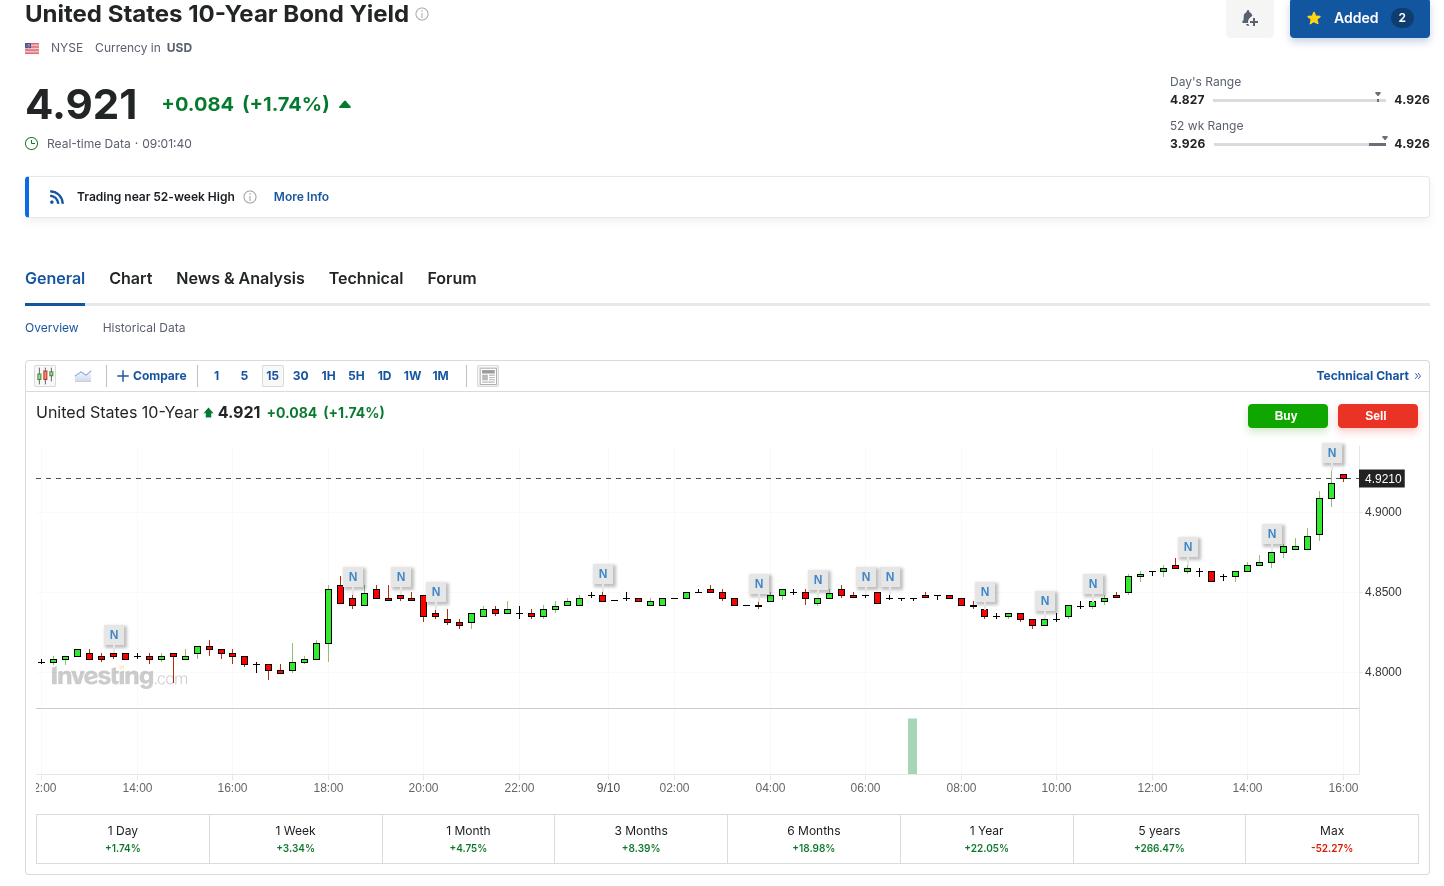Viewport: 1444px width, 886px height.
Task: Toggle the Added watchlist star button
Action: pos(1360,18)
